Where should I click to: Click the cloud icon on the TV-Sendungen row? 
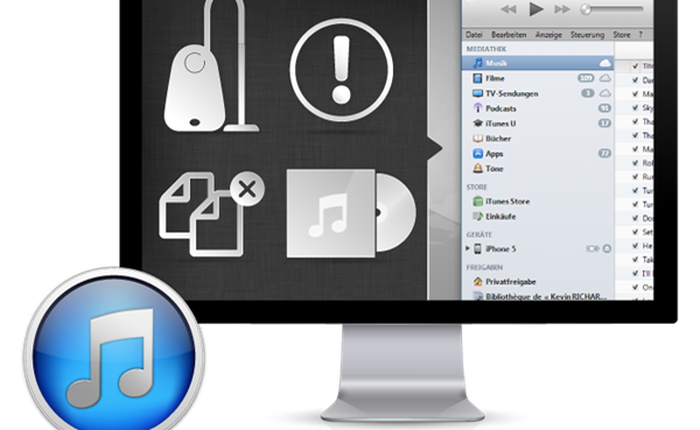click(605, 93)
